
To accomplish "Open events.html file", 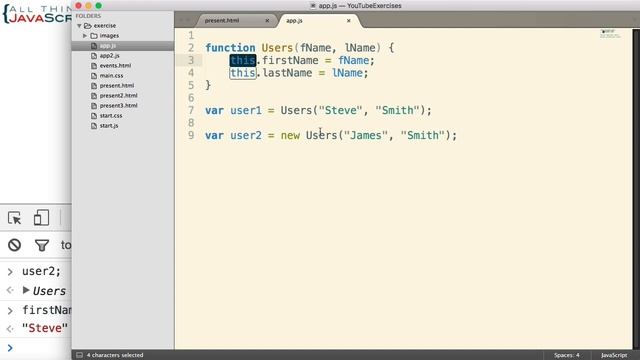I will pos(115,65).
